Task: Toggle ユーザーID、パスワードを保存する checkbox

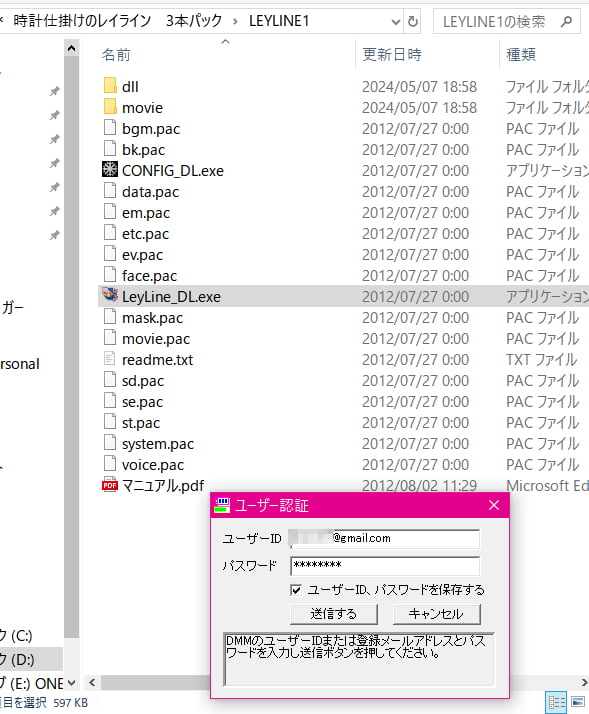Action: [x=296, y=590]
